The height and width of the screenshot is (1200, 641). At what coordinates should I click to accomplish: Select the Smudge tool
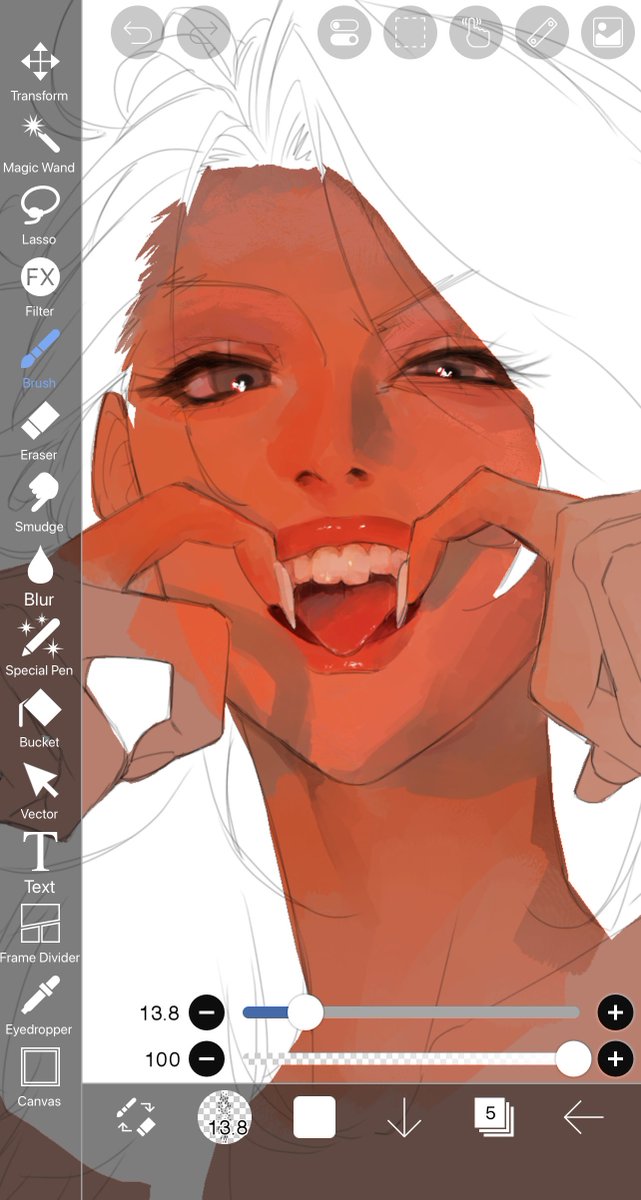click(40, 503)
